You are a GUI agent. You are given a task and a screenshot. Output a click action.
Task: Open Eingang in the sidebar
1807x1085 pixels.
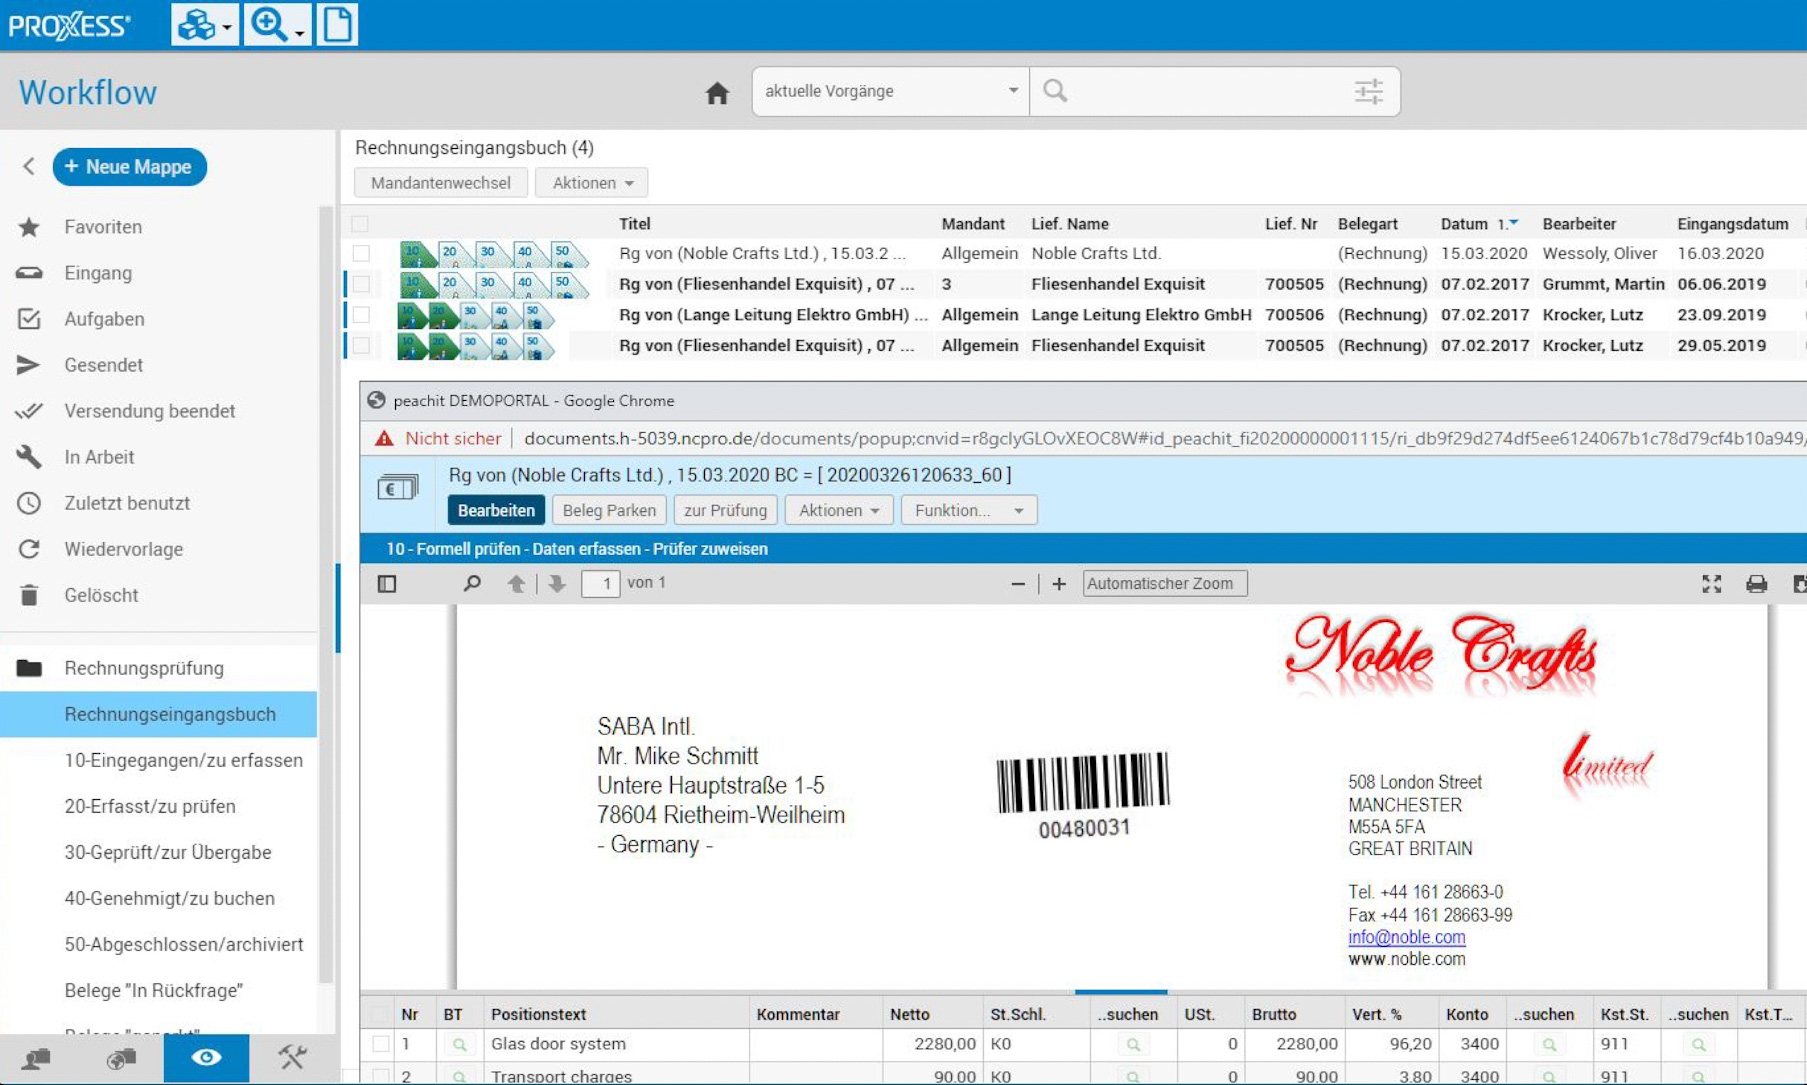tap(98, 273)
